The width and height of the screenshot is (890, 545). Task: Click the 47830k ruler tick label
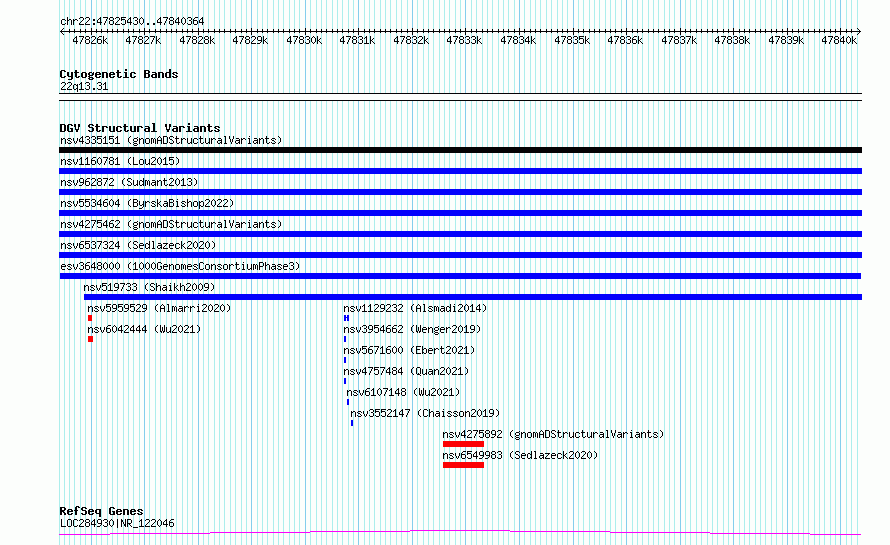(304, 40)
